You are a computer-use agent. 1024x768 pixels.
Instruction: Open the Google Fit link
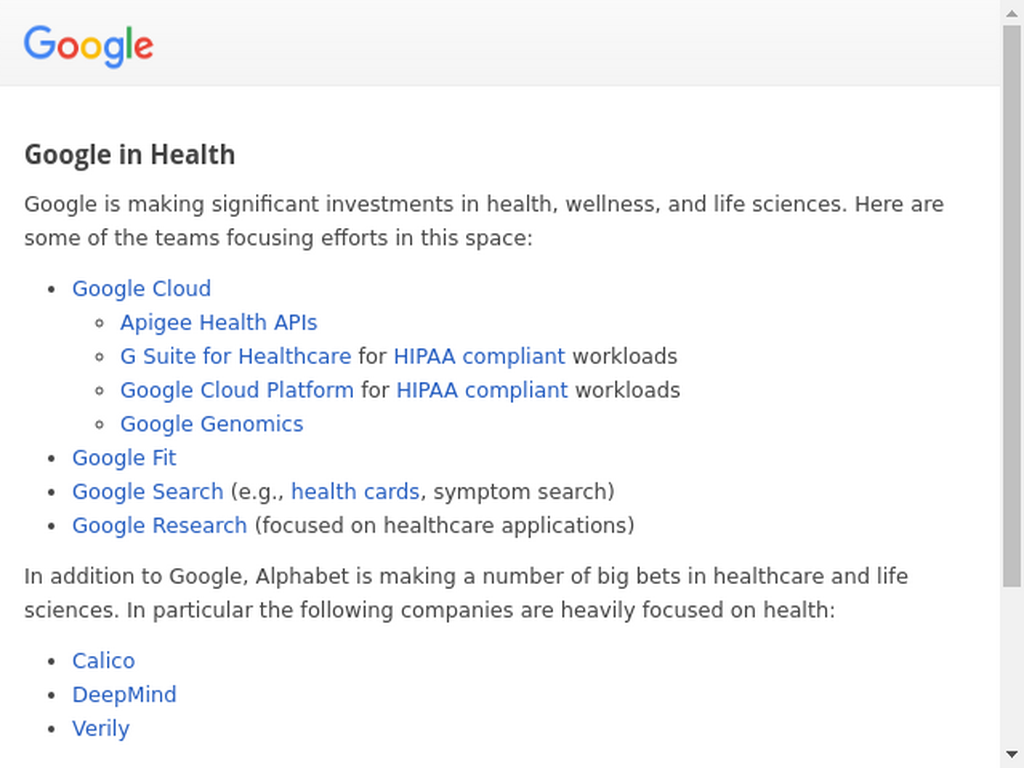coord(124,458)
